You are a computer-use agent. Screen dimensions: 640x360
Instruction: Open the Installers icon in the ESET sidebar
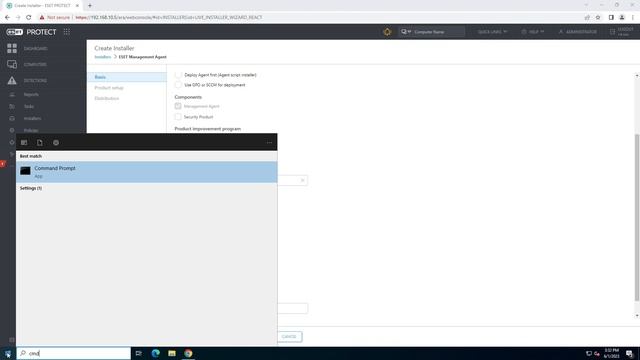click(12, 118)
